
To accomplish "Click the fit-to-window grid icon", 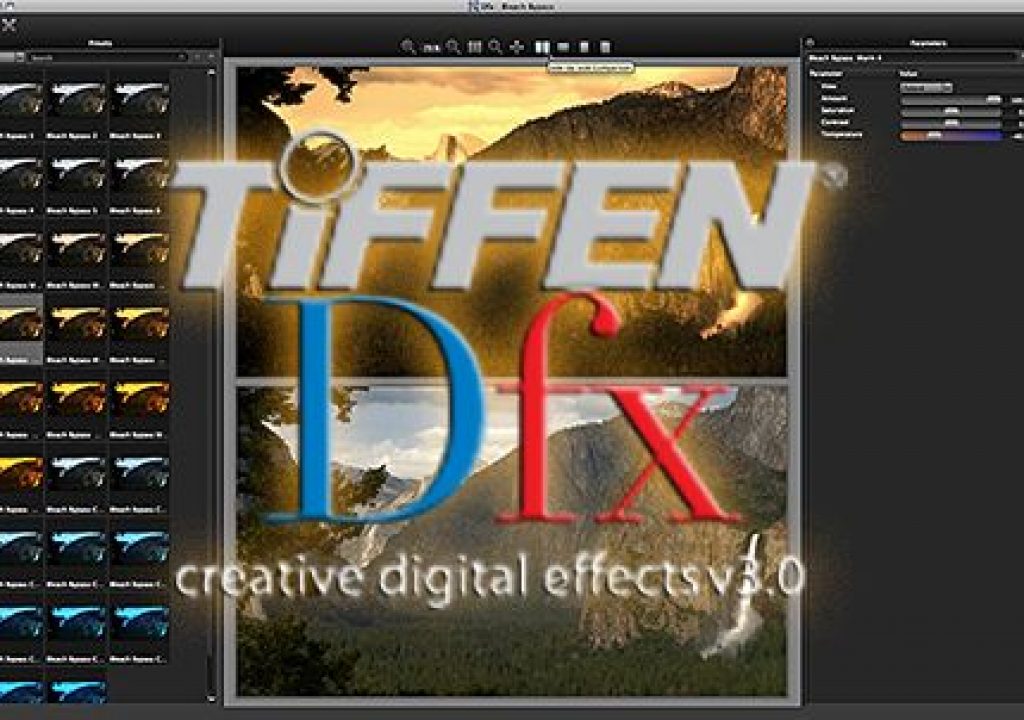I will tap(475, 47).
